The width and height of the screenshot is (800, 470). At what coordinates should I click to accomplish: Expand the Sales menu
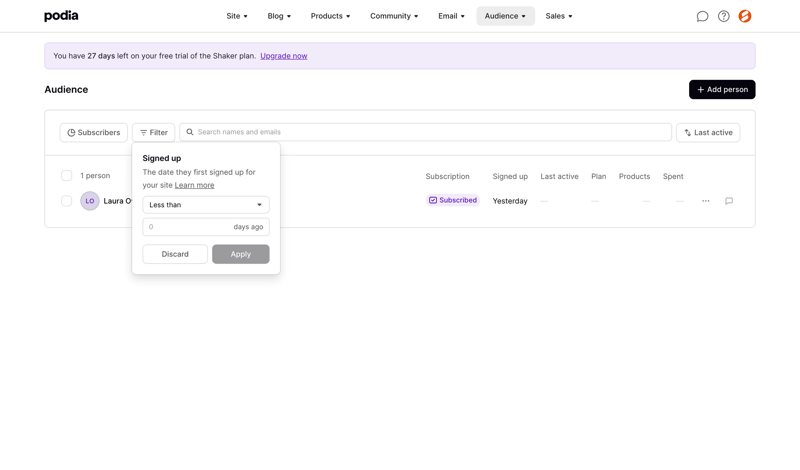point(559,16)
